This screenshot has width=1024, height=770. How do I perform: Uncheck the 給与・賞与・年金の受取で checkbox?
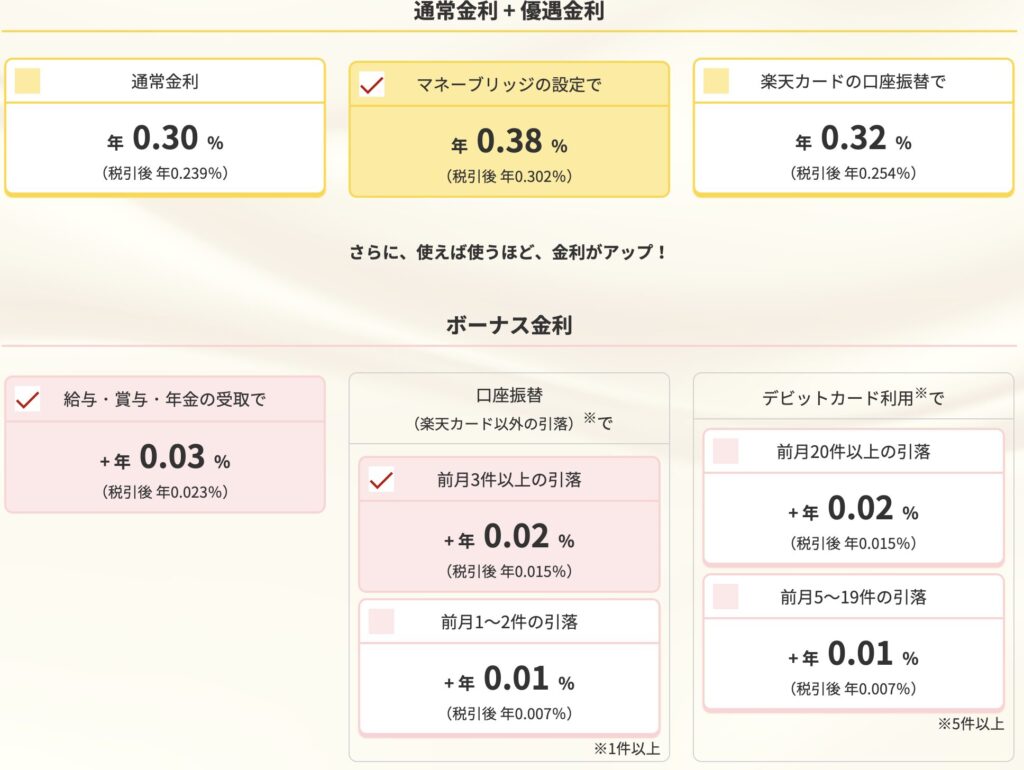point(28,400)
